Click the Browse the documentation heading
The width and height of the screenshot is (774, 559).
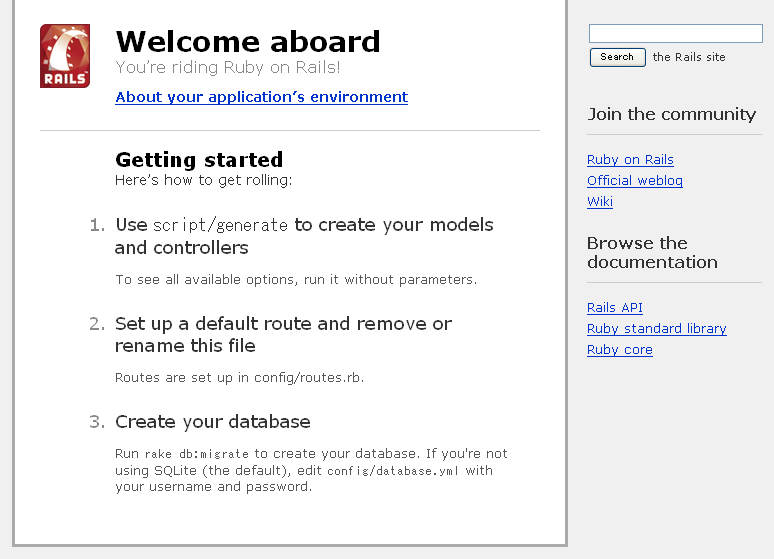coord(652,252)
